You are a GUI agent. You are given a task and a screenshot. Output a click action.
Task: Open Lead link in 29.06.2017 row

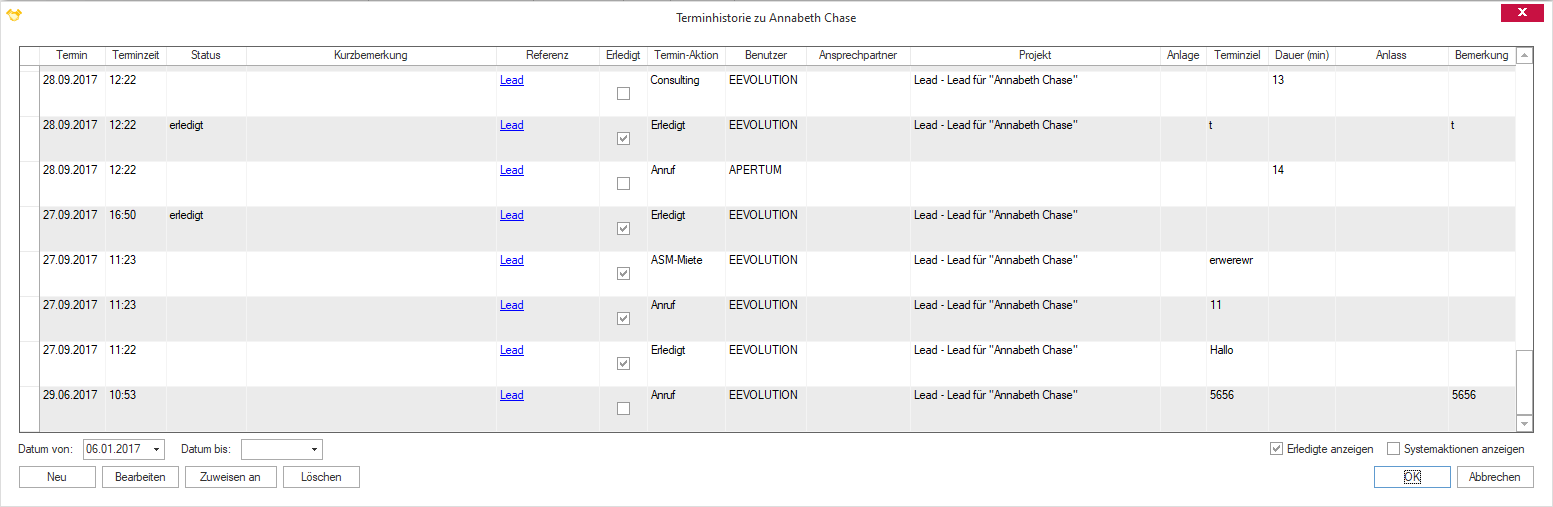(511, 395)
